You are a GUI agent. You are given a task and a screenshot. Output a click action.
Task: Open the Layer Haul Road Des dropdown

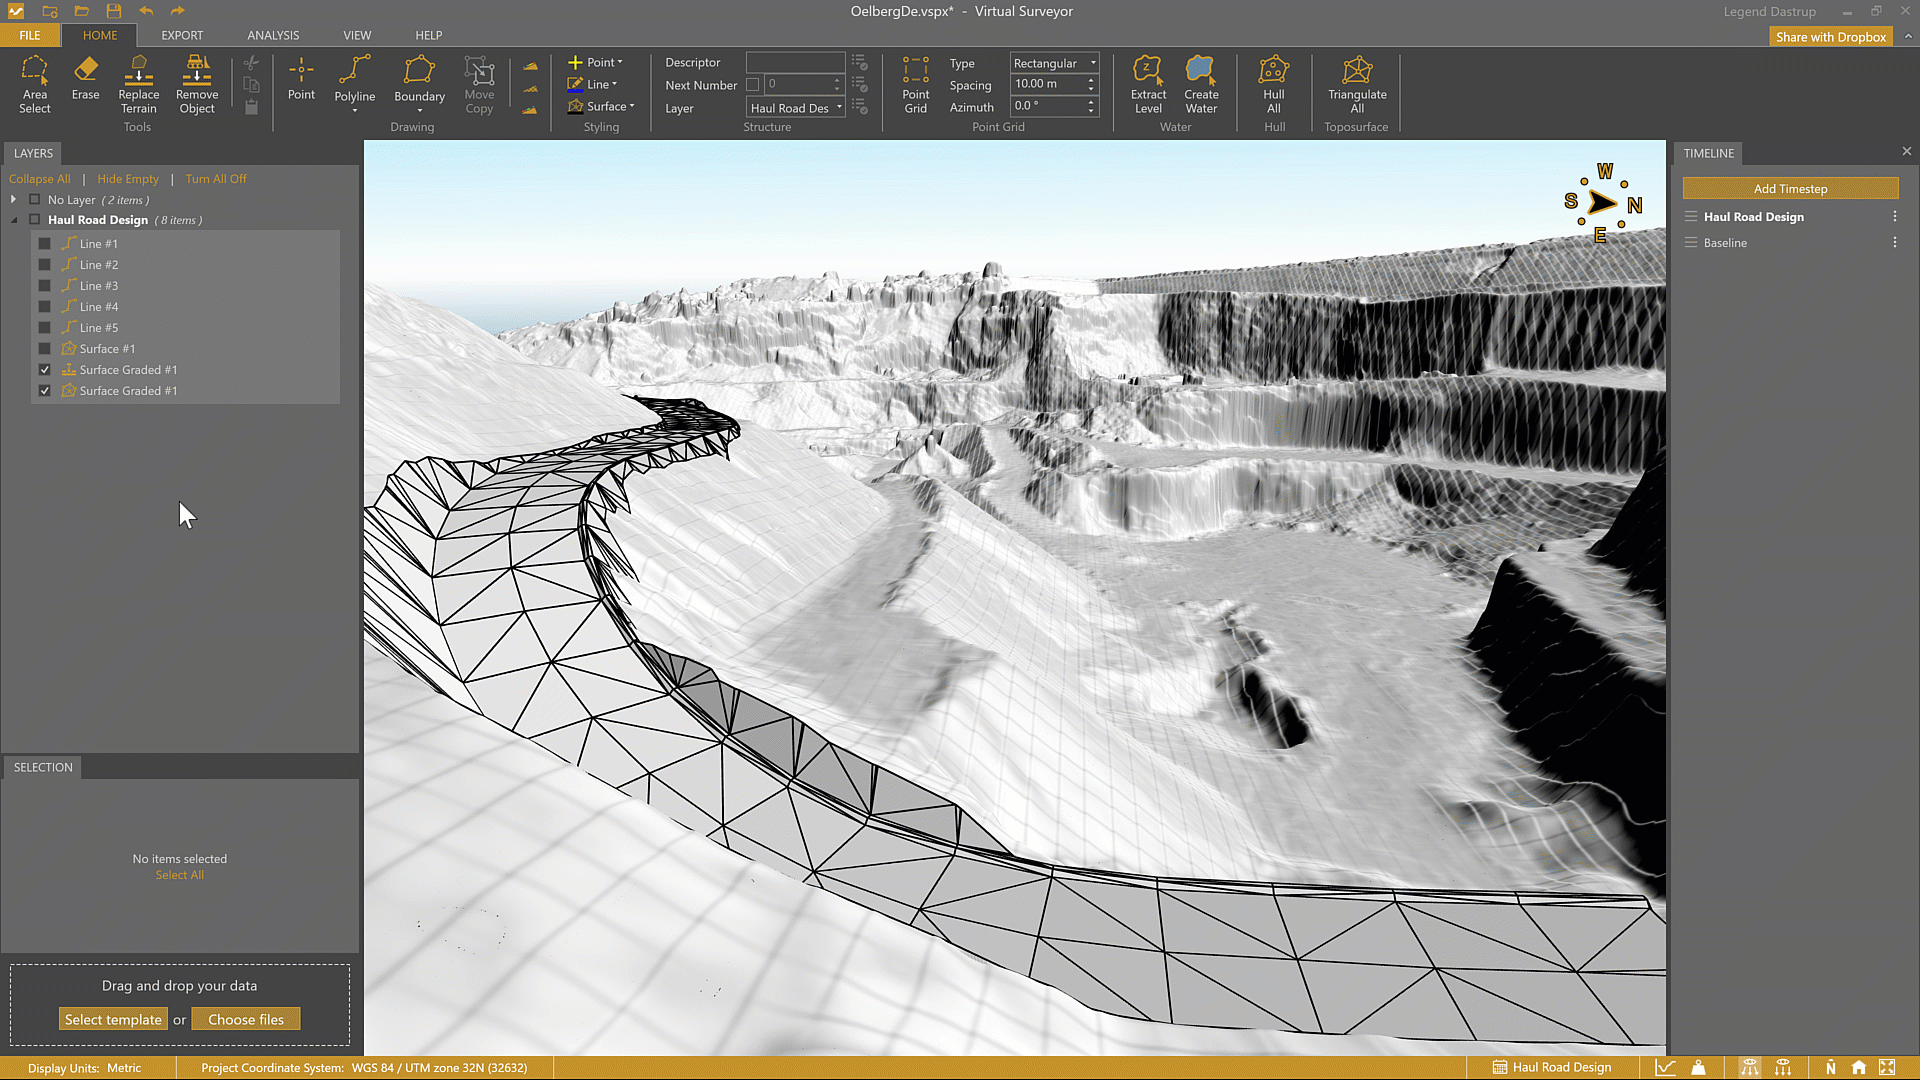coord(796,108)
